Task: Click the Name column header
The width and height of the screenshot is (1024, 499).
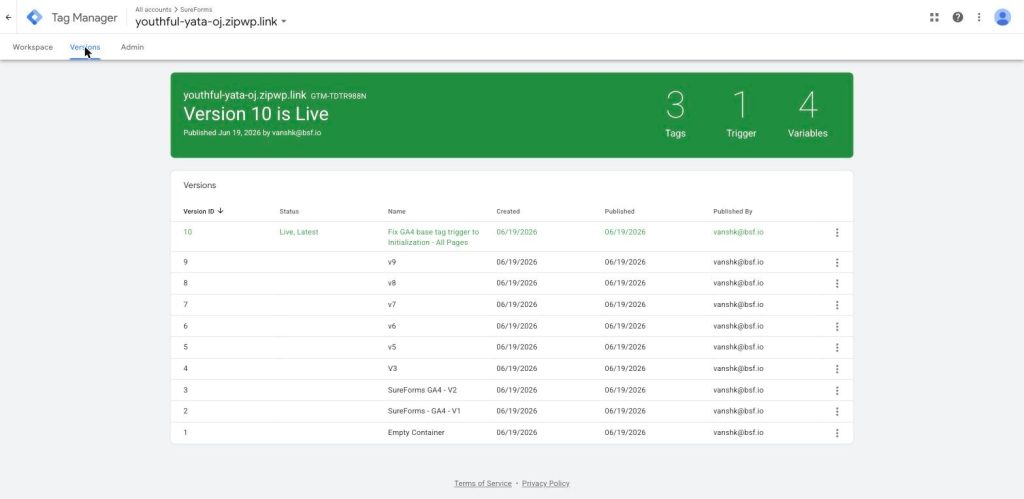Action: point(396,212)
